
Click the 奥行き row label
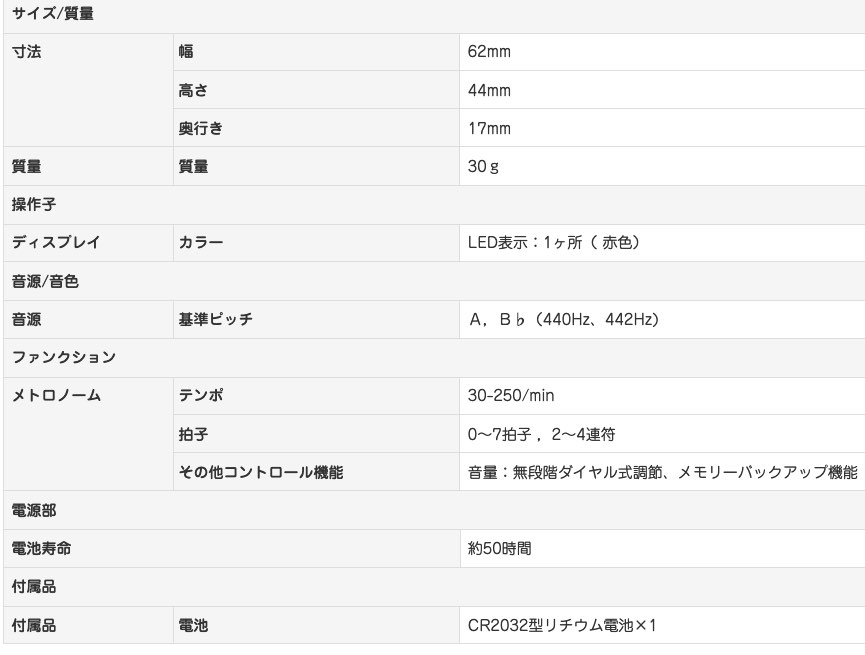click(200, 128)
